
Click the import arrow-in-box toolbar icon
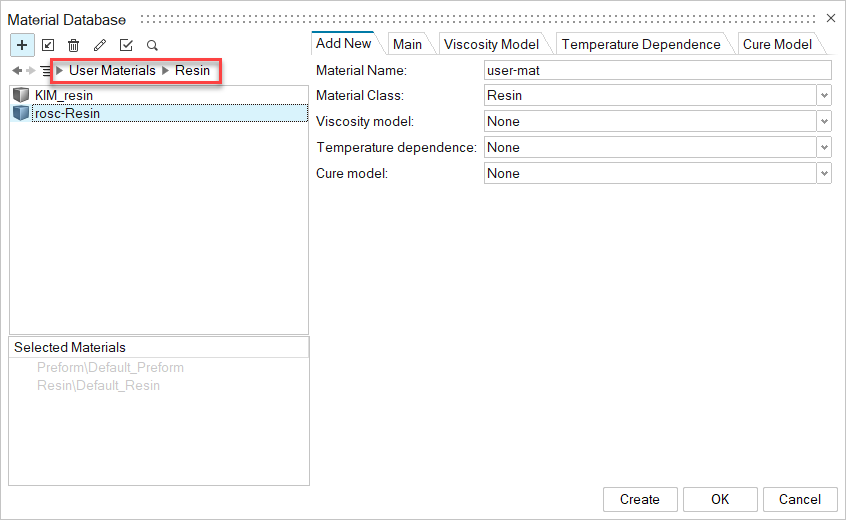click(48, 45)
